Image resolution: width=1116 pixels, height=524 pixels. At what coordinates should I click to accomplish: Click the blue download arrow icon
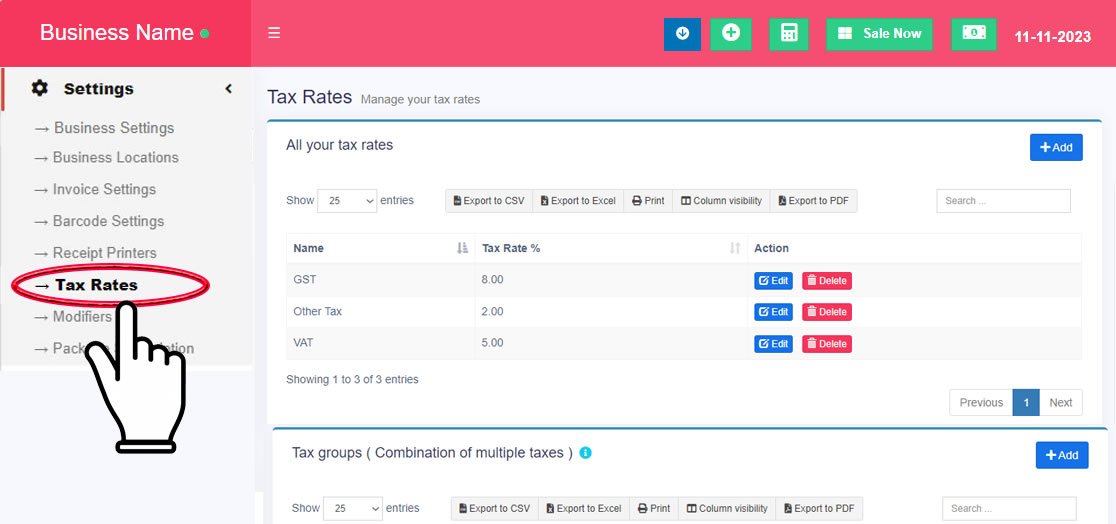coord(682,33)
